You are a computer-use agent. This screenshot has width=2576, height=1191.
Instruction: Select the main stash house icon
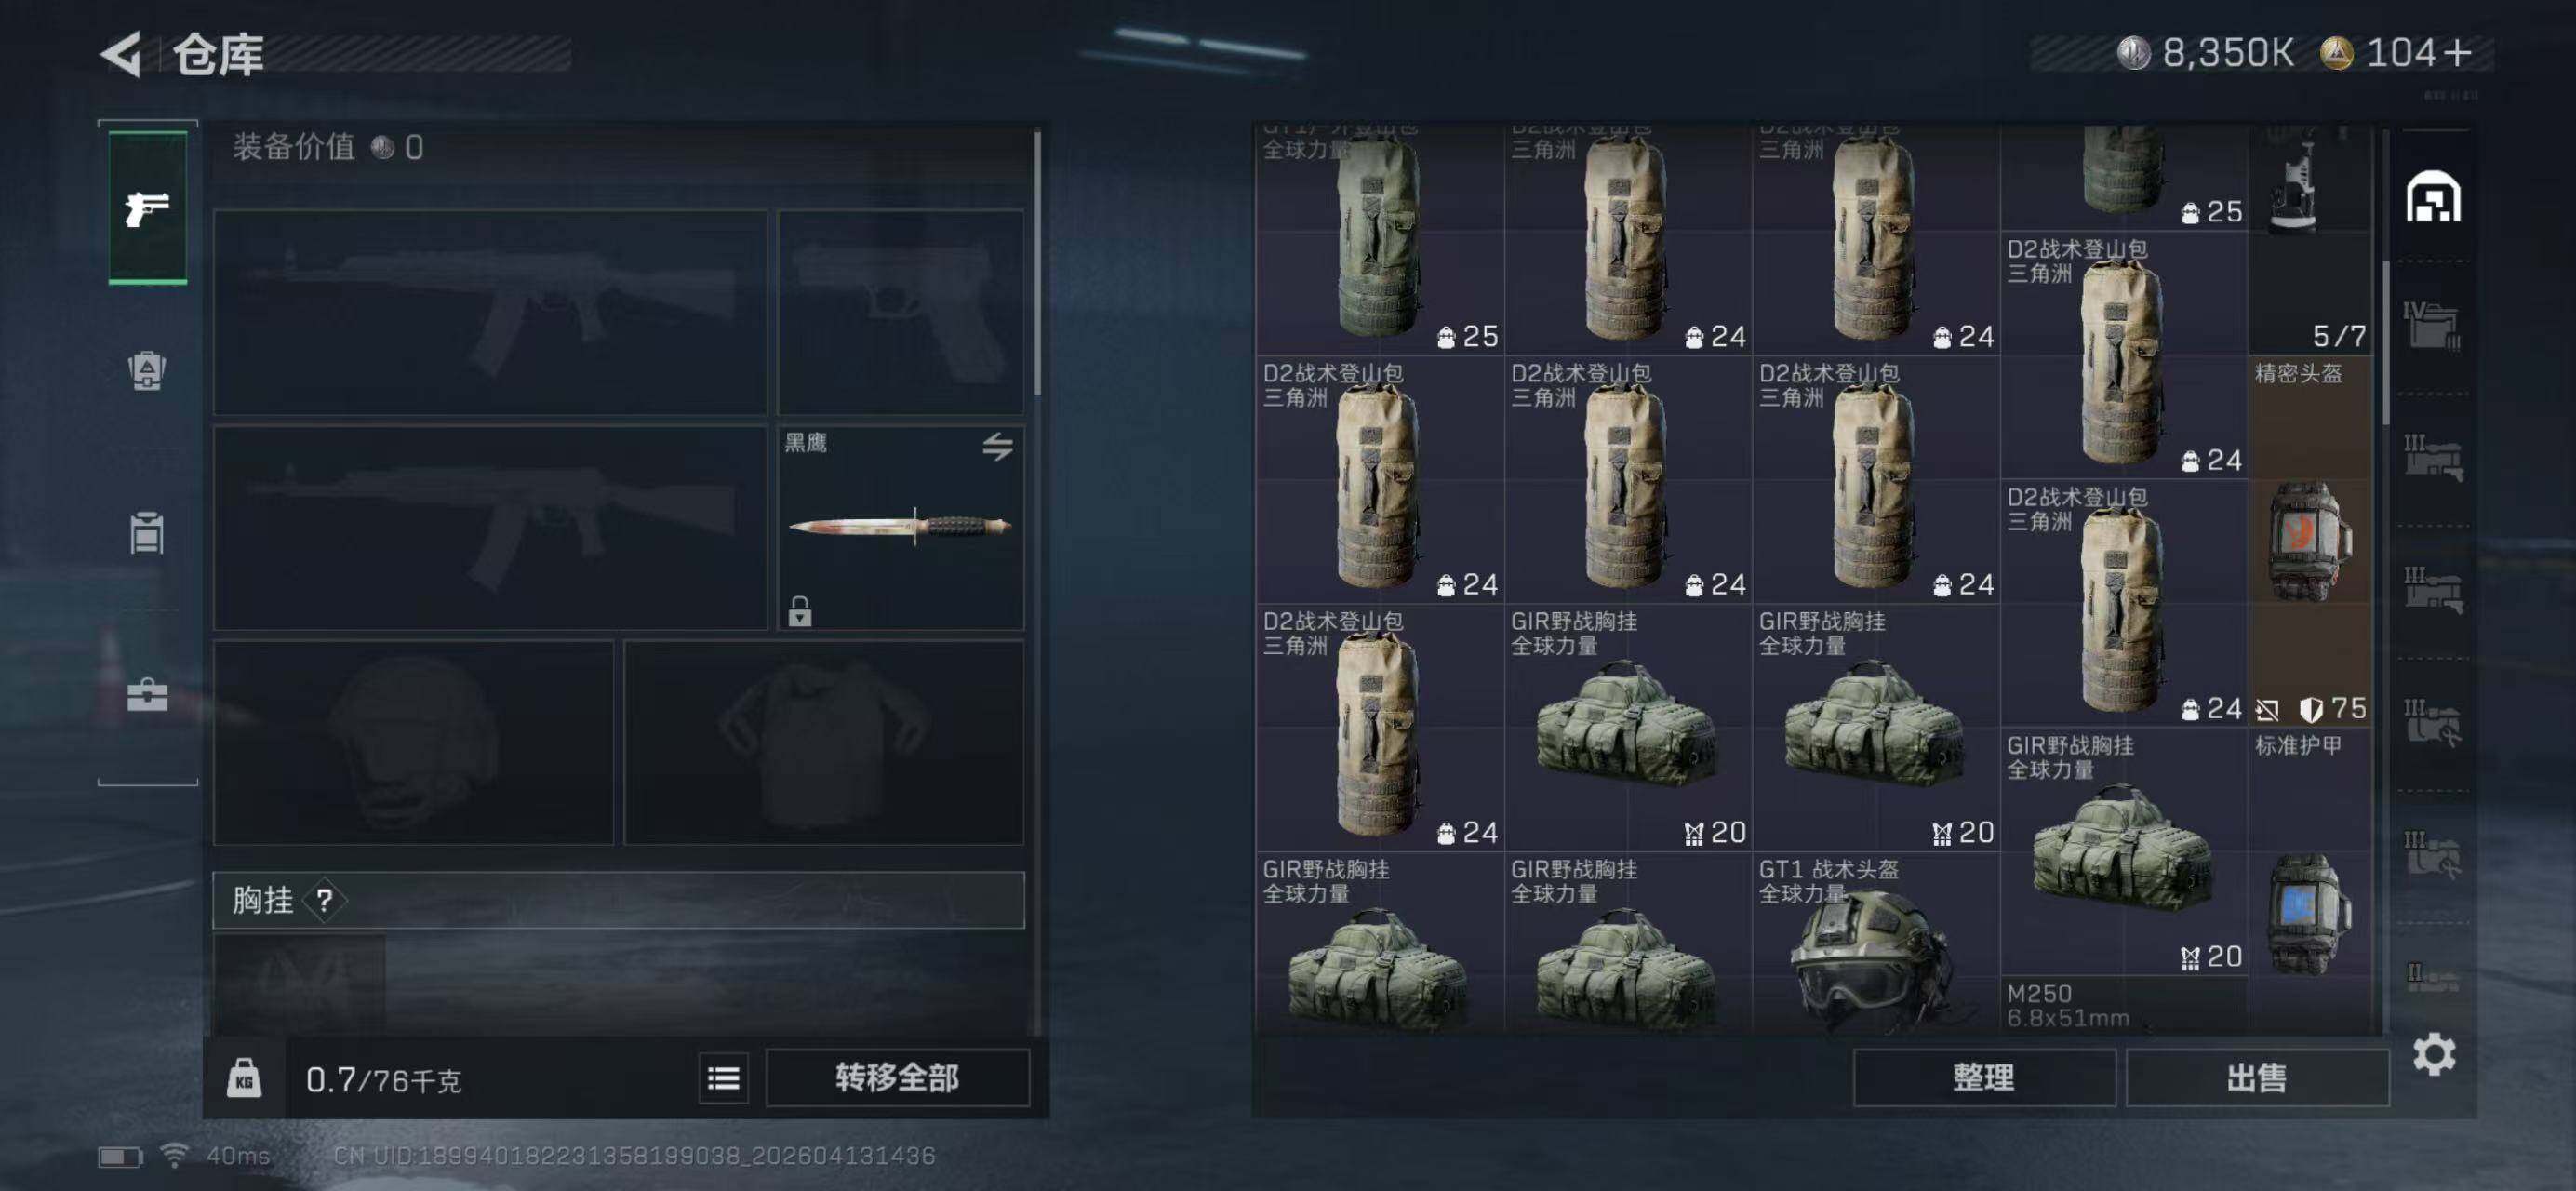tap(2433, 196)
